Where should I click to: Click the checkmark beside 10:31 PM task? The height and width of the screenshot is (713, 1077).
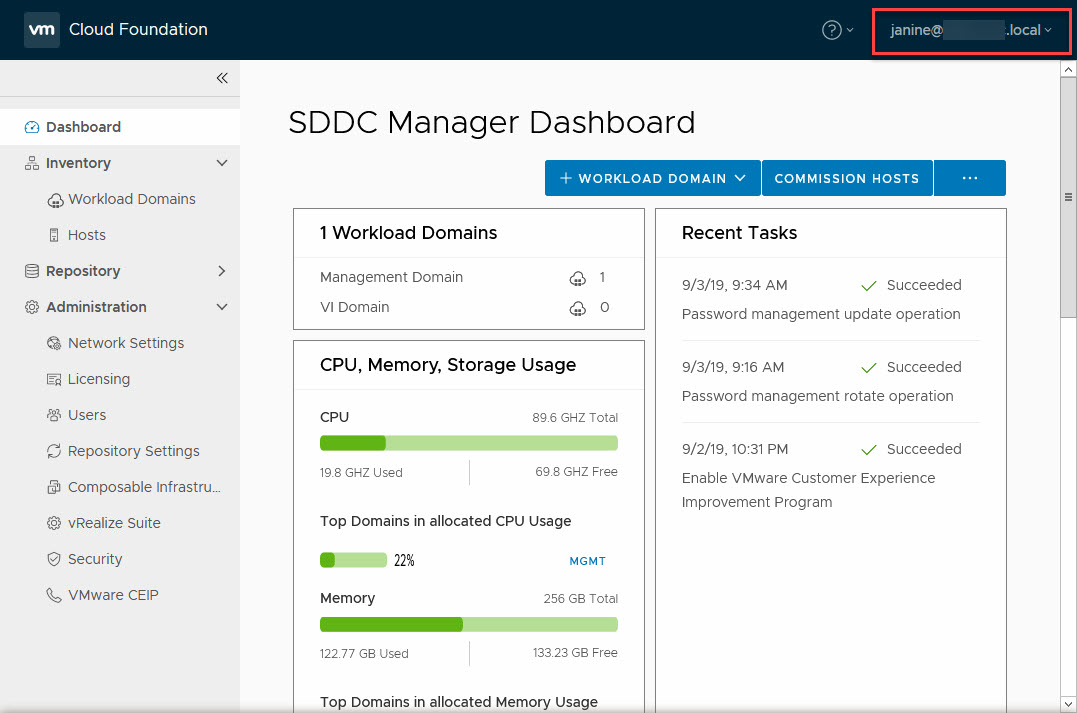(x=869, y=450)
